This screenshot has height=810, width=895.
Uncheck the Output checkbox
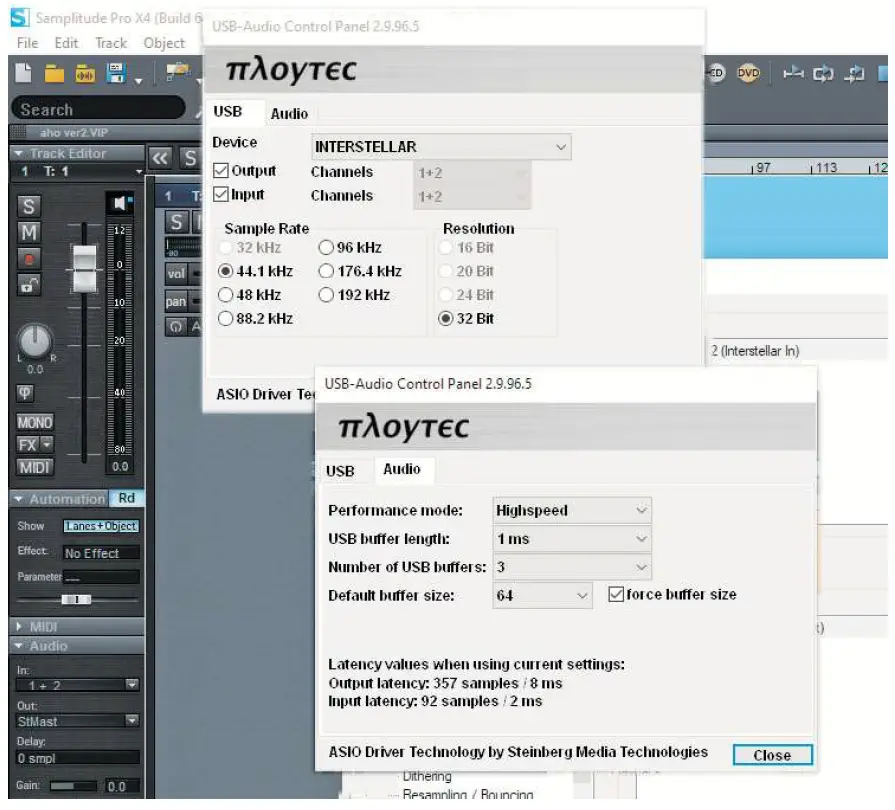tap(221, 171)
